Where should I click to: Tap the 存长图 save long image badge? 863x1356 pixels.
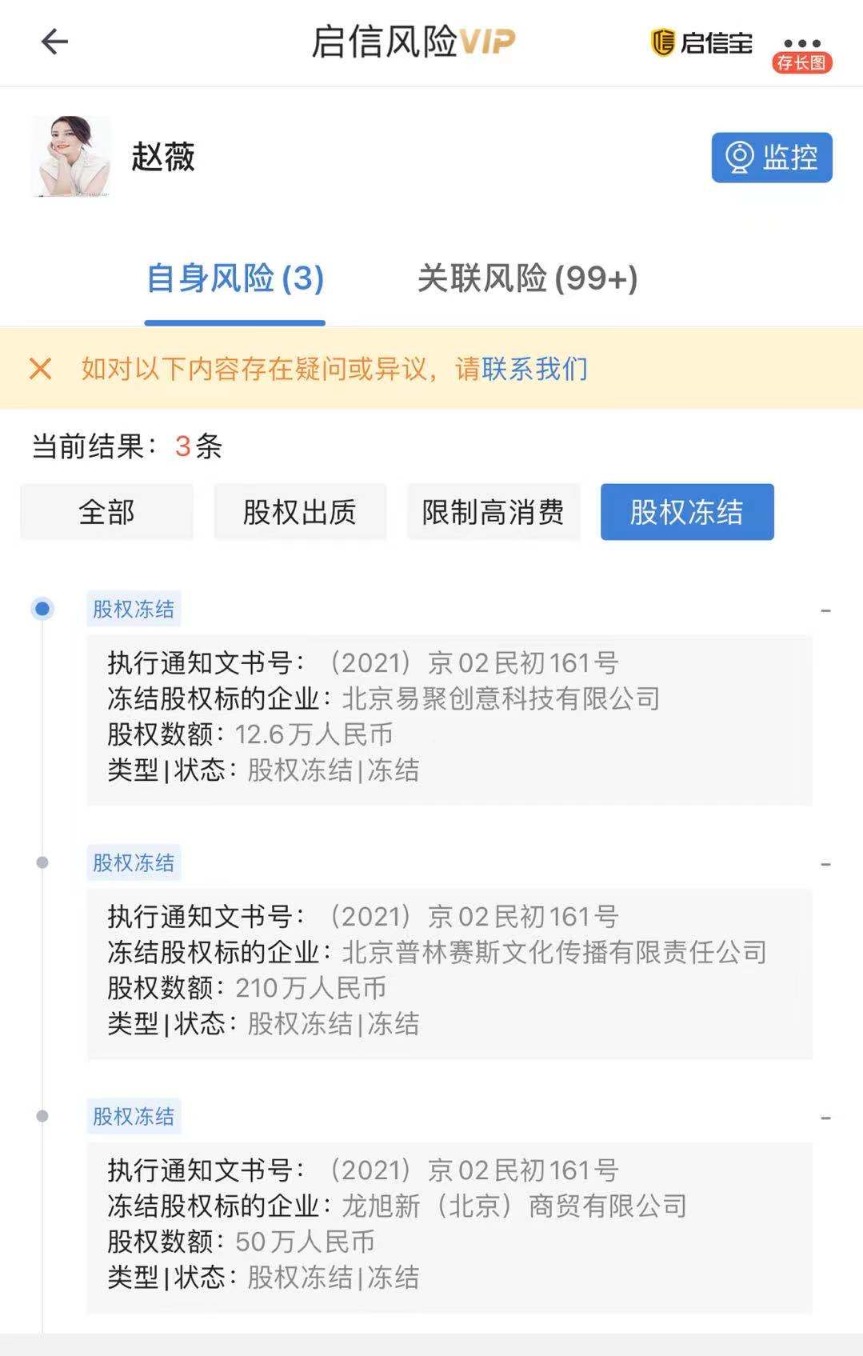click(802, 63)
